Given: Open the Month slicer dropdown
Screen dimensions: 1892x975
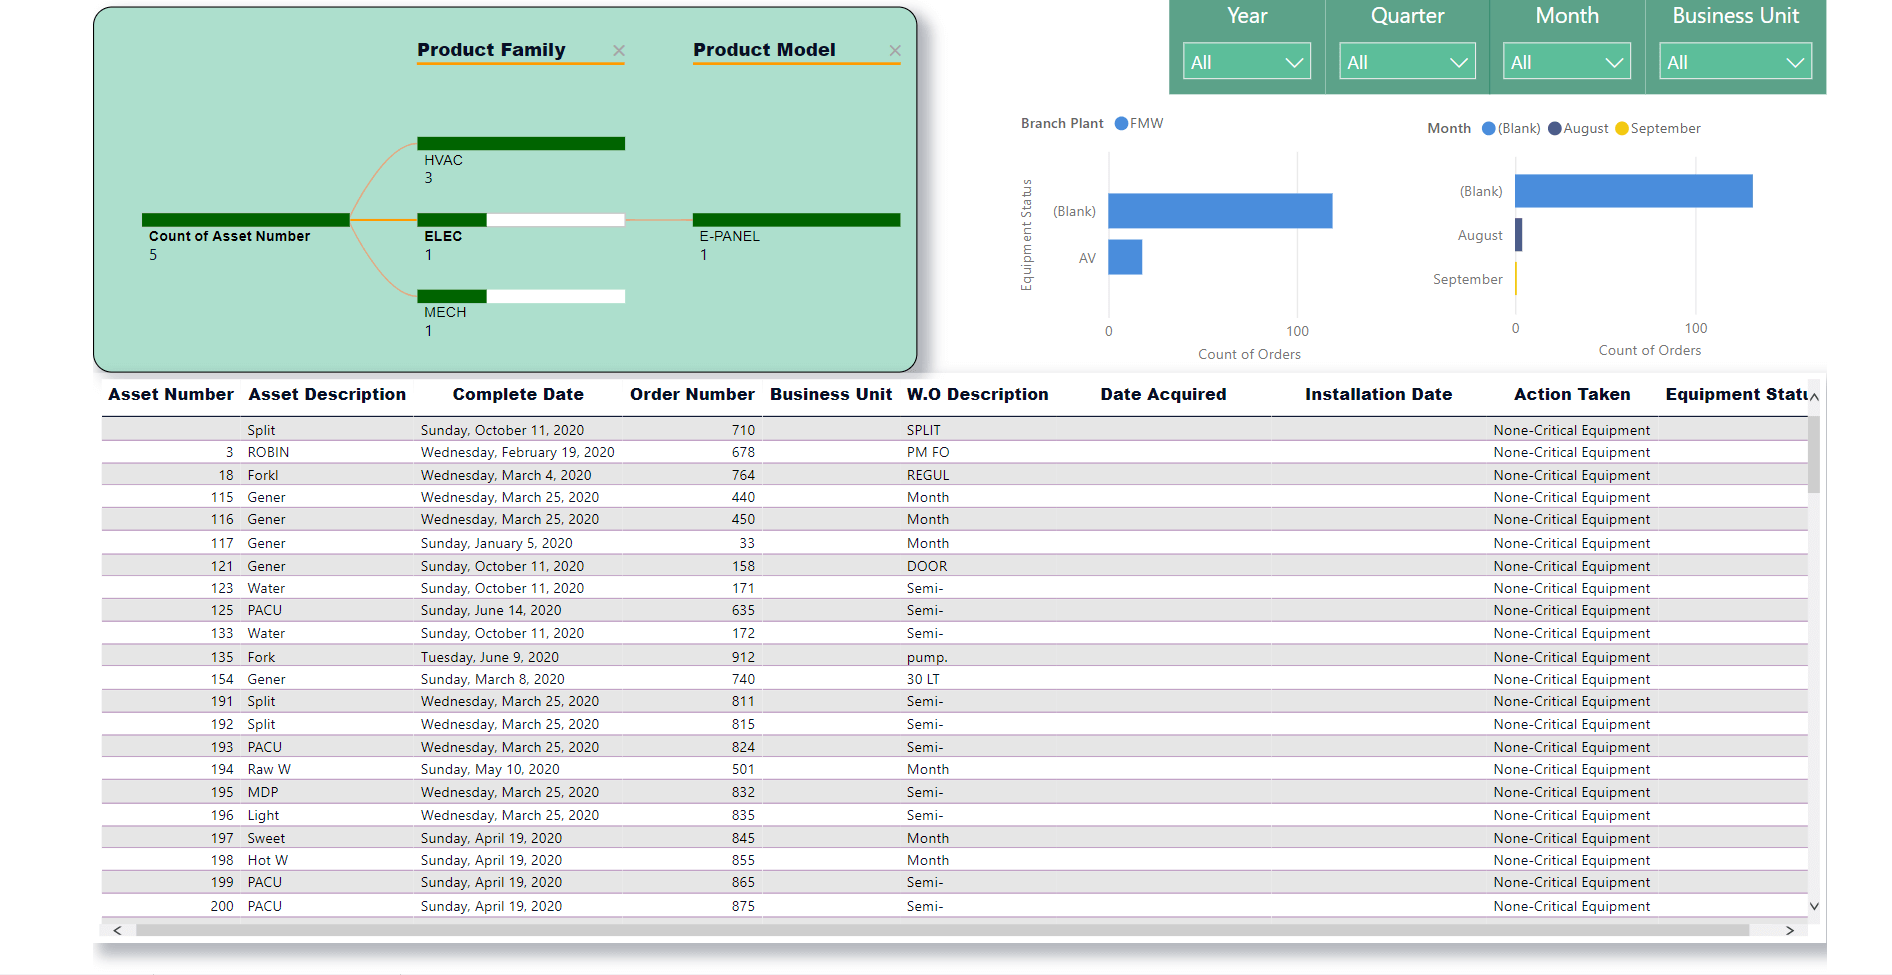Looking at the screenshot, I should [1567, 62].
